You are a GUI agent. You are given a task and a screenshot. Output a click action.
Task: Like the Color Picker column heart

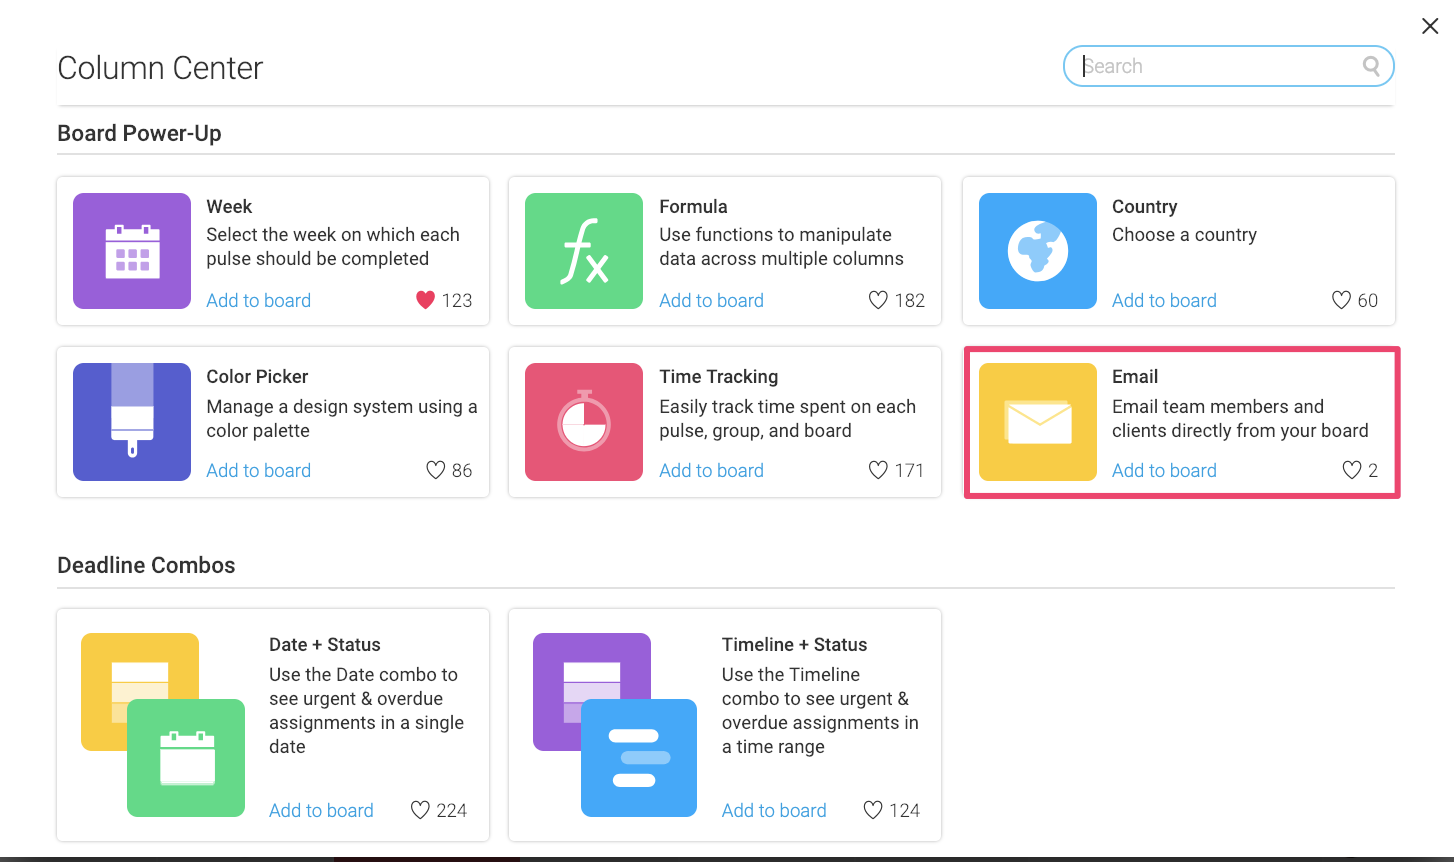click(x=435, y=470)
